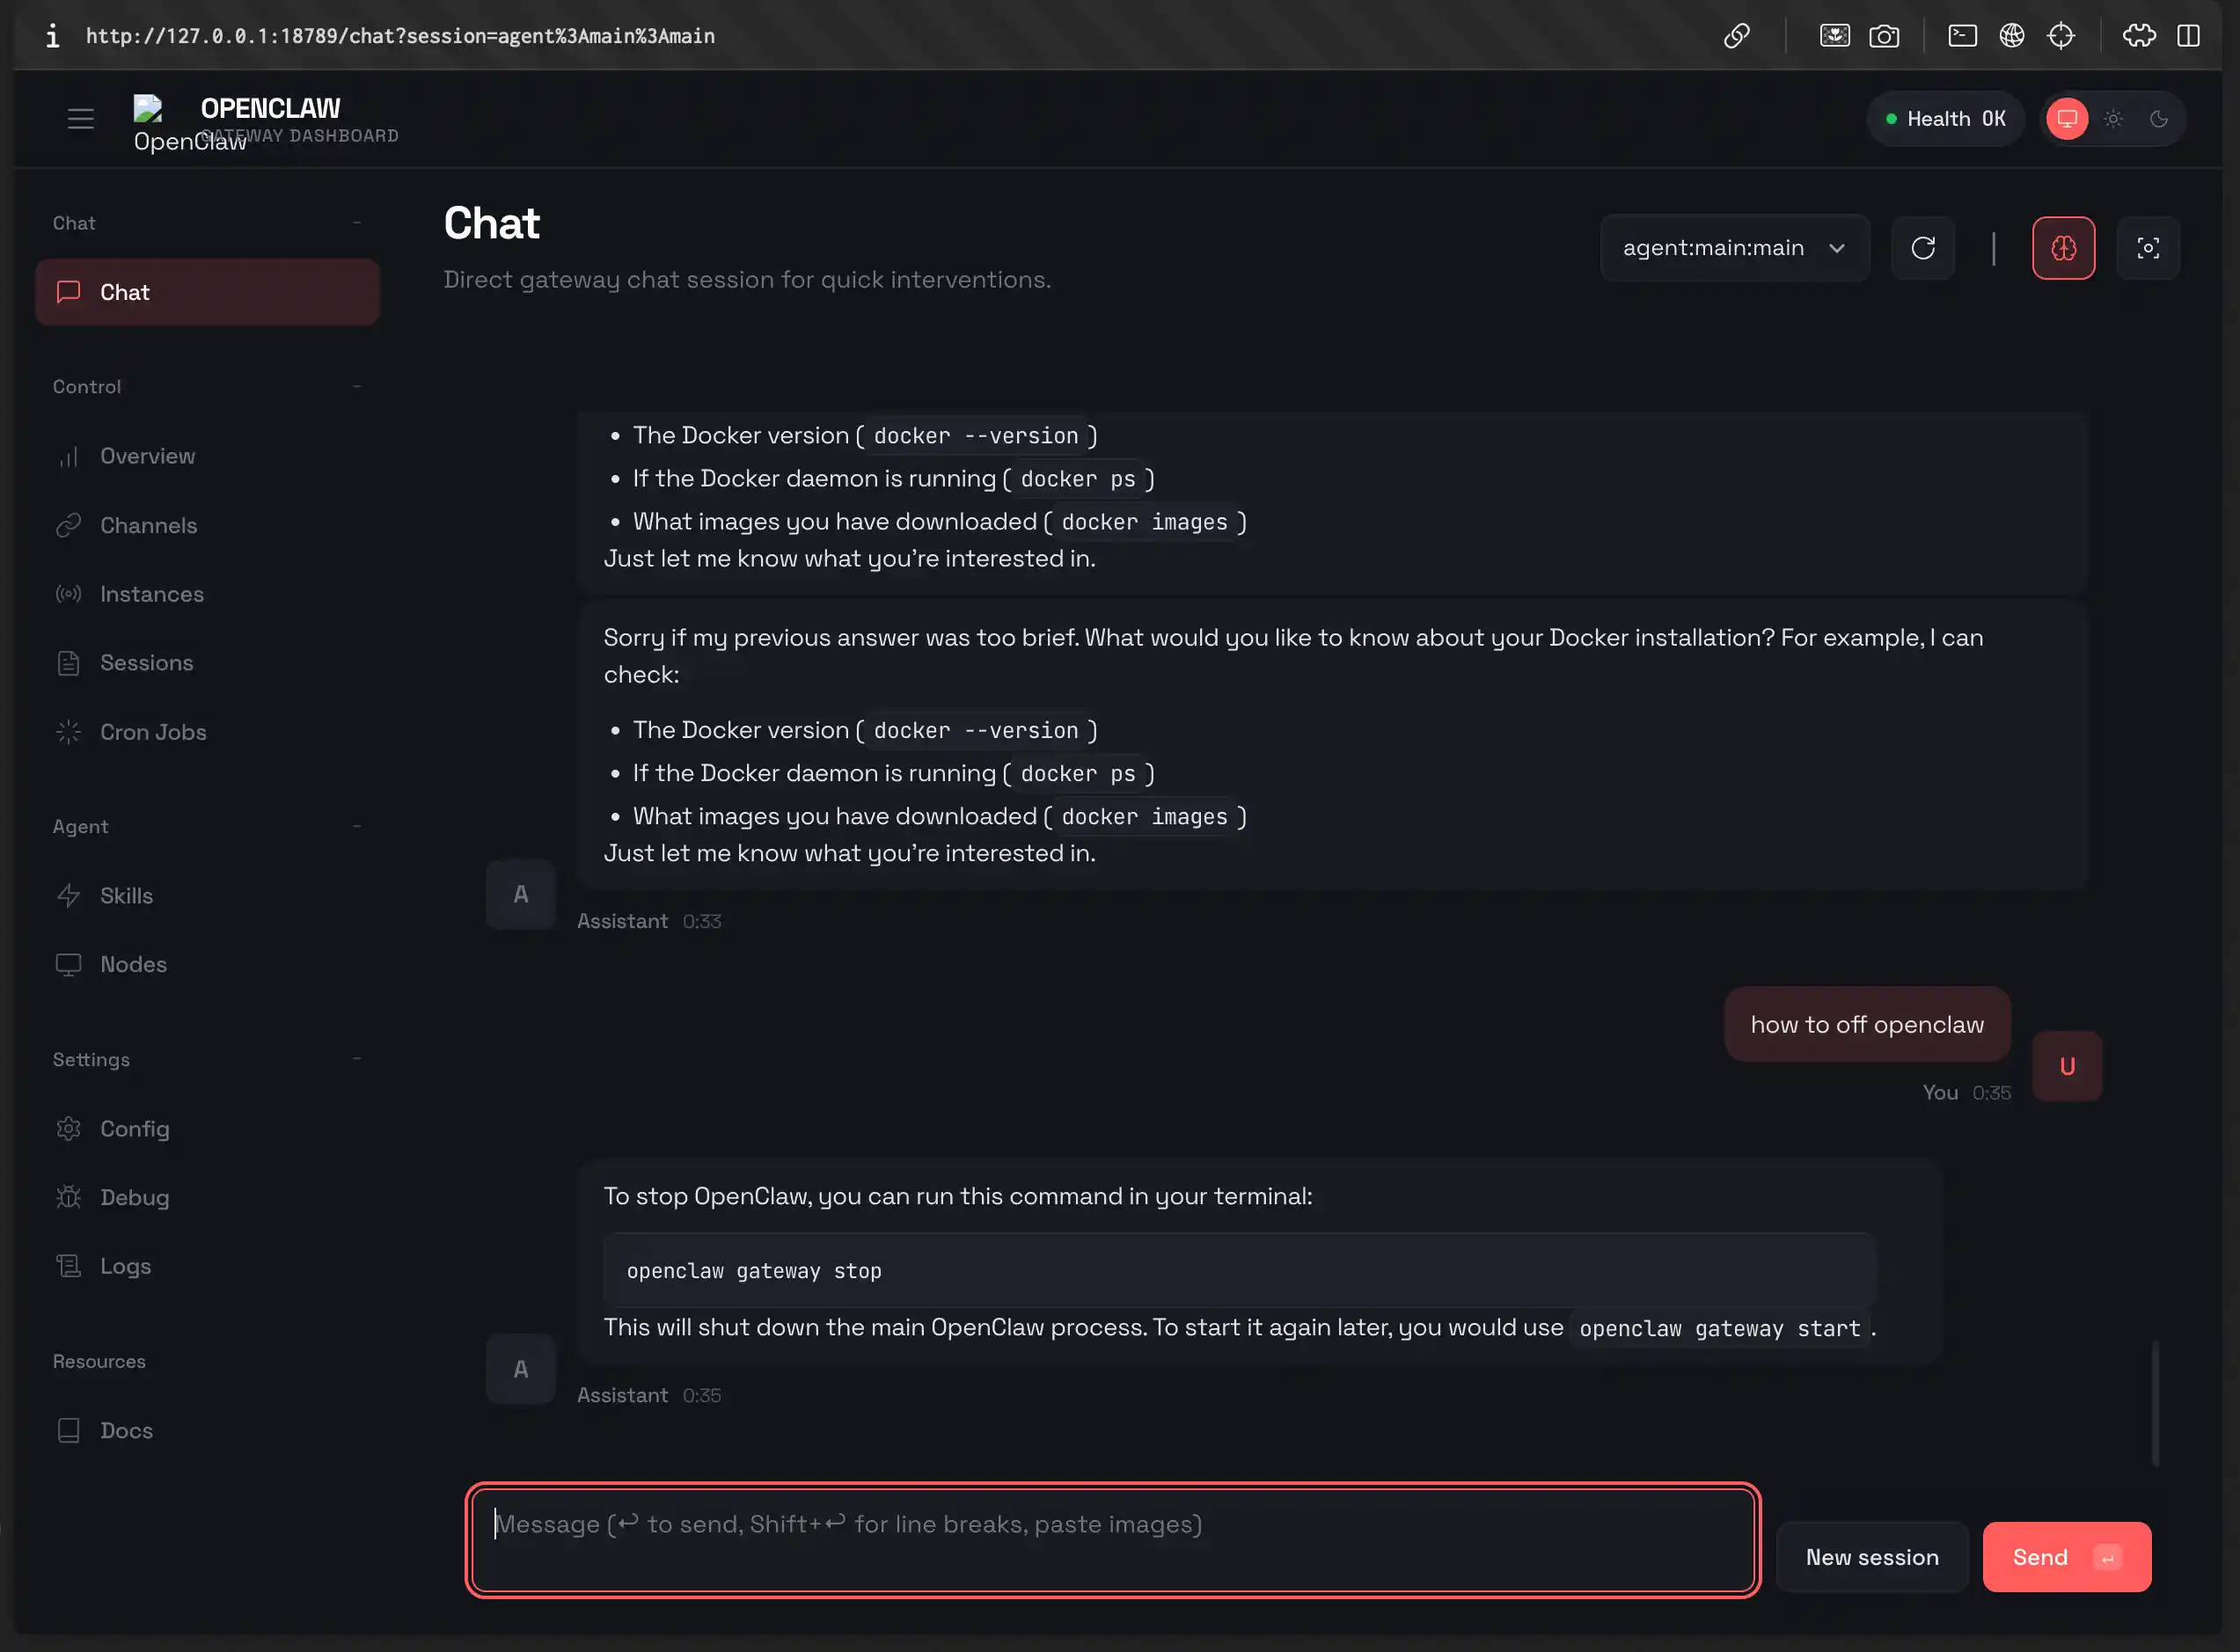Click the Skills lightning icon

point(68,895)
